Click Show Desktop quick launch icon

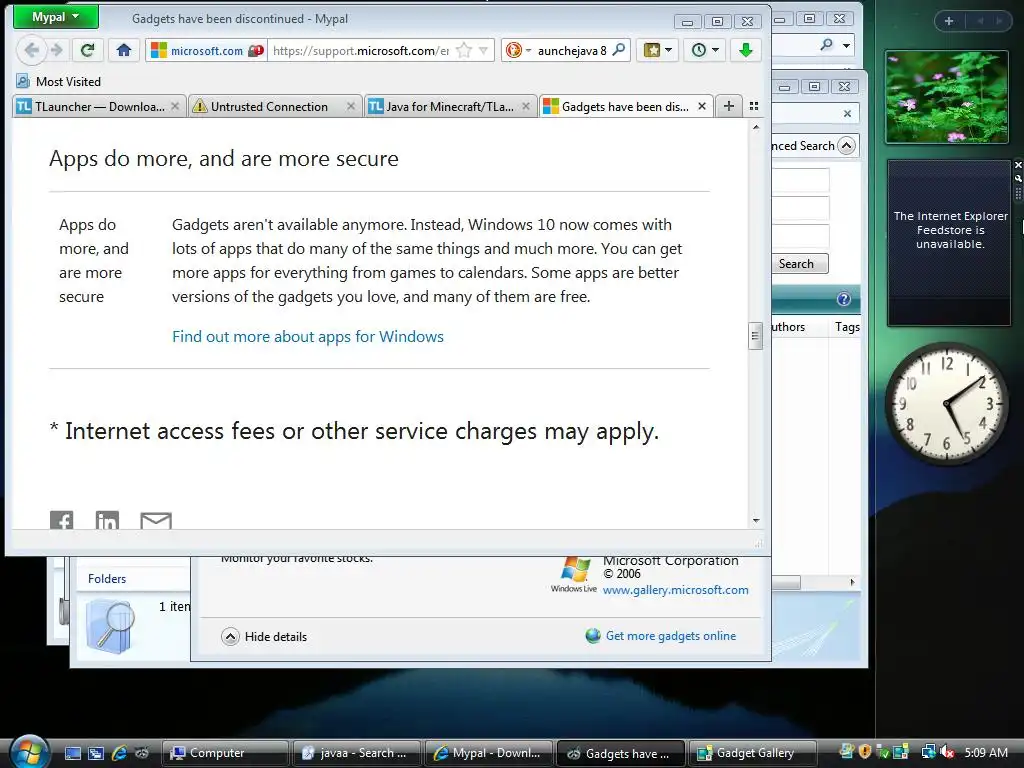coord(72,753)
